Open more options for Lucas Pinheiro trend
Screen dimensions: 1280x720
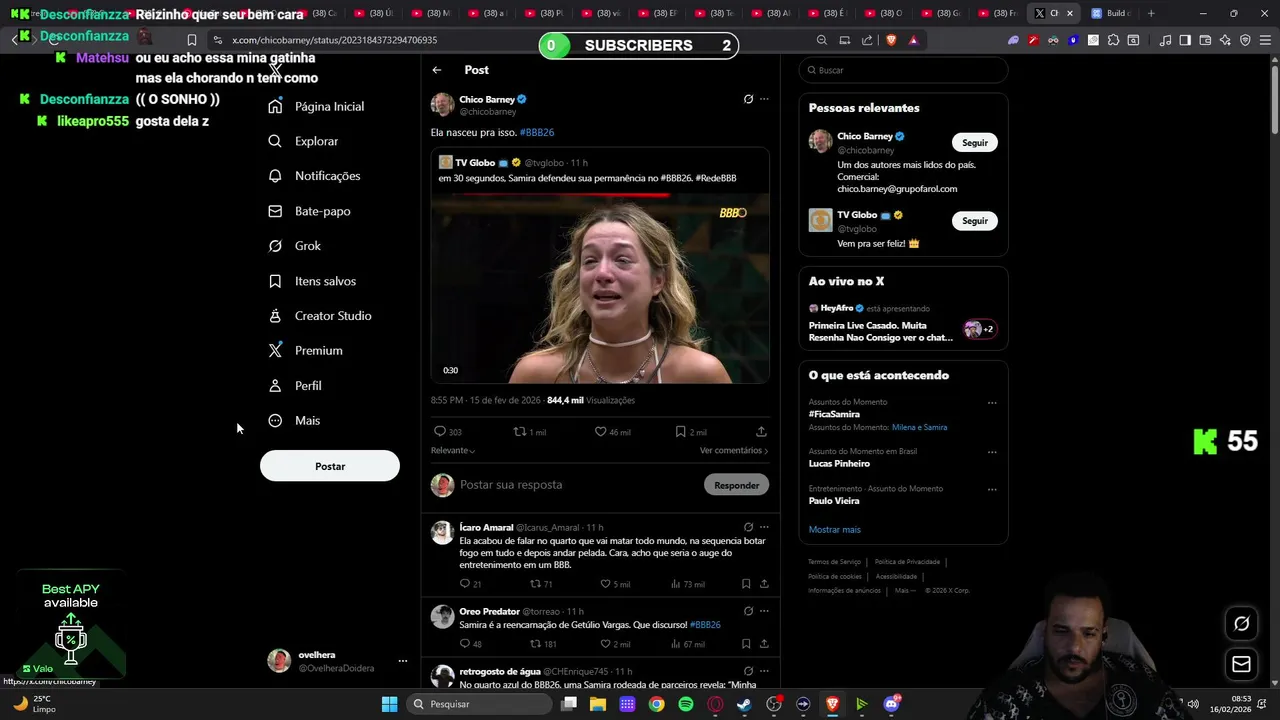point(992,452)
